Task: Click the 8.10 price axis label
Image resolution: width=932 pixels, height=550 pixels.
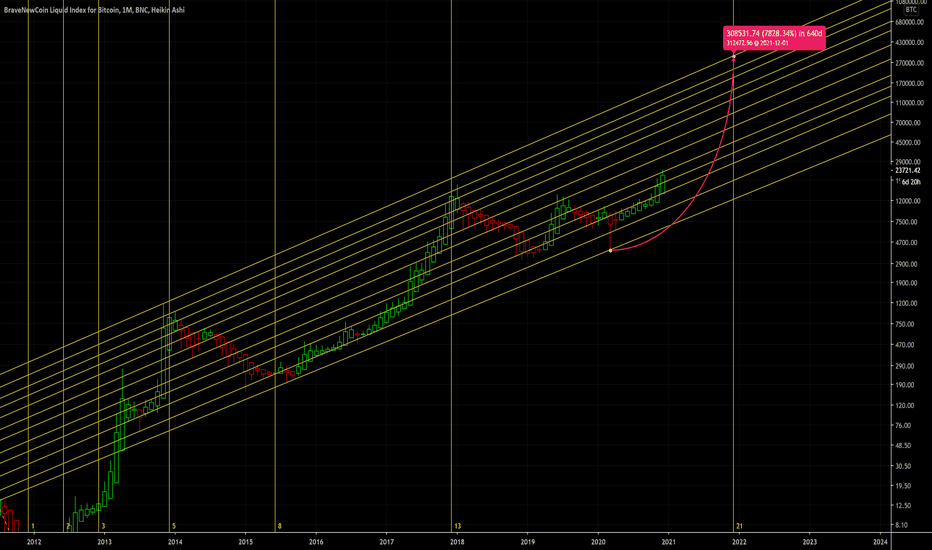Action: (x=902, y=525)
